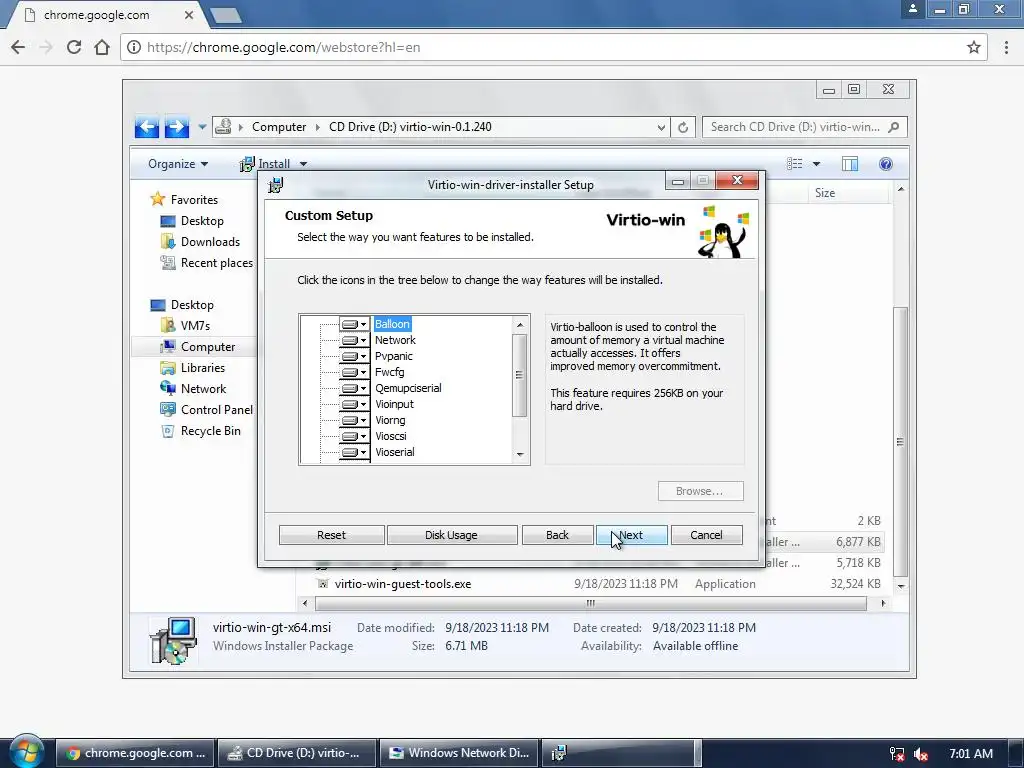Select the Pvpanic feature label
The width and height of the screenshot is (1024, 768).
[393, 356]
